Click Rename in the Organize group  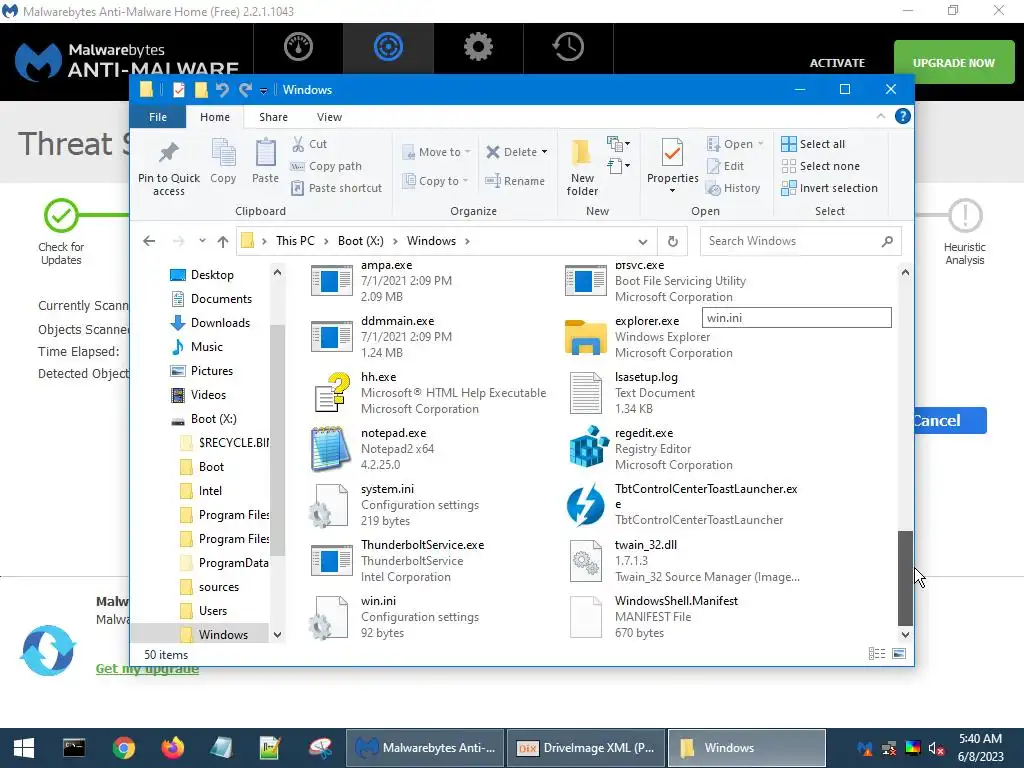click(515, 181)
